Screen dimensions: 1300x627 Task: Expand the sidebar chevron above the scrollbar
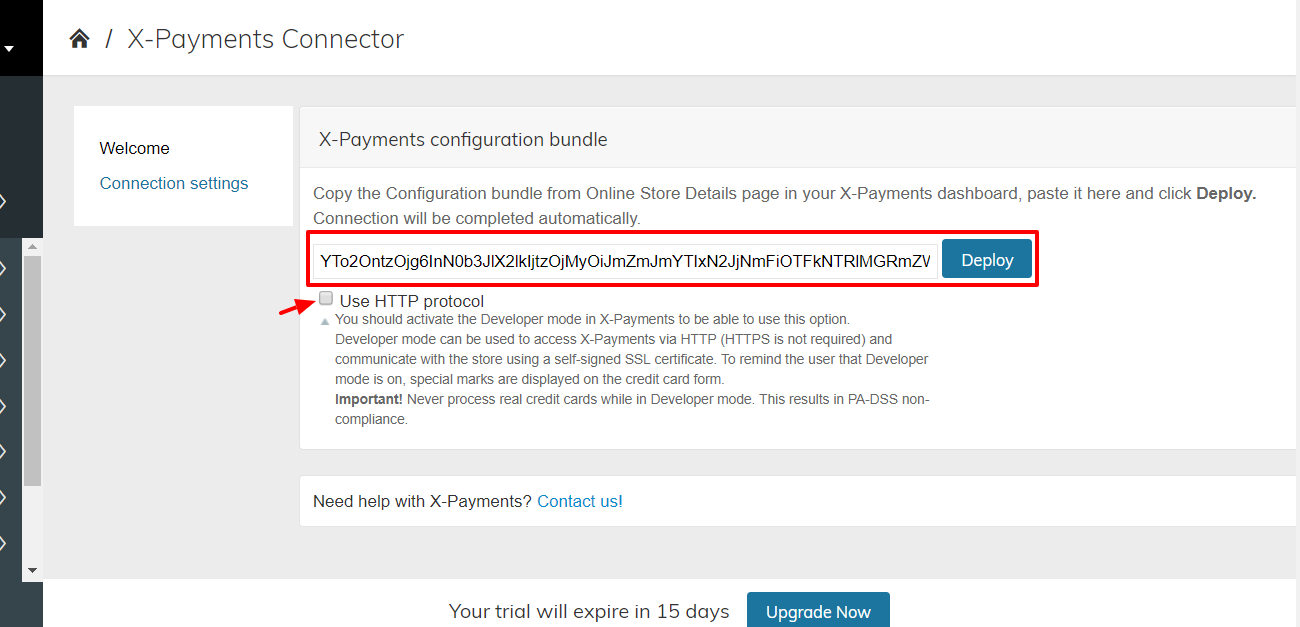click(x=4, y=201)
